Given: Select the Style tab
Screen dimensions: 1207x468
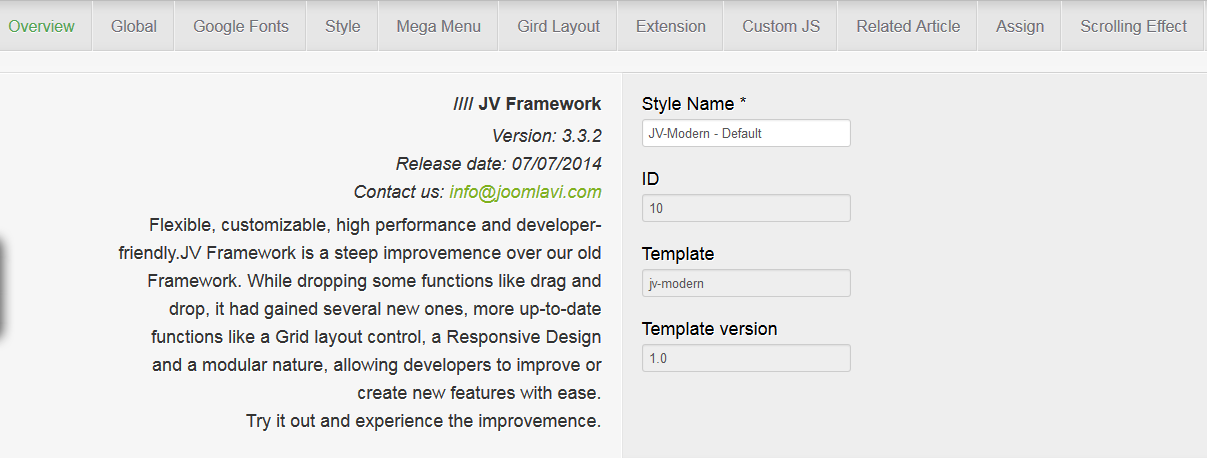Looking at the screenshot, I should tap(343, 26).
